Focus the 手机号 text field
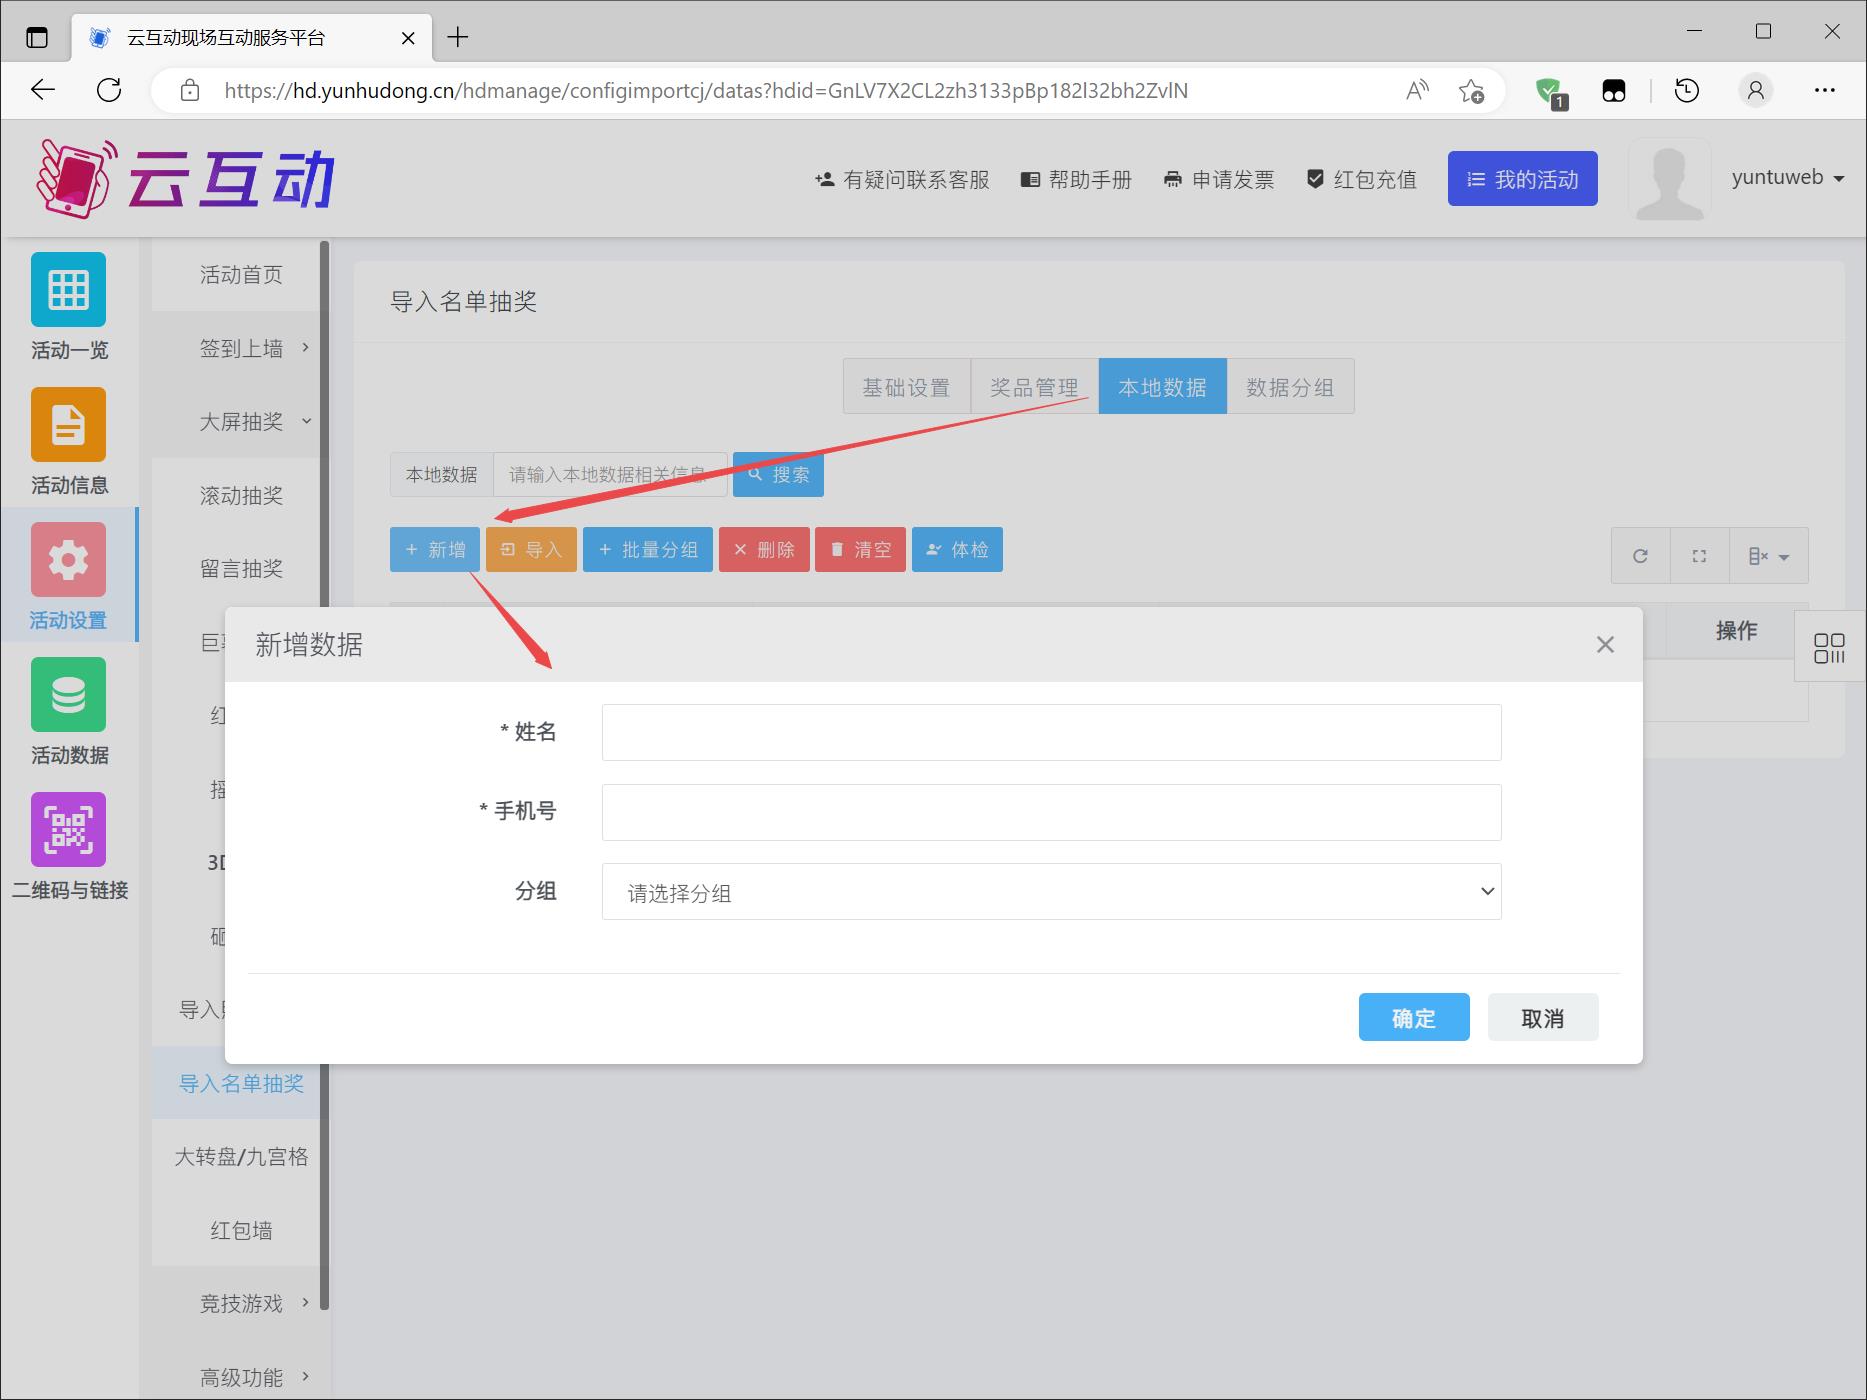The image size is (1867, 1400). (1051, 812)
